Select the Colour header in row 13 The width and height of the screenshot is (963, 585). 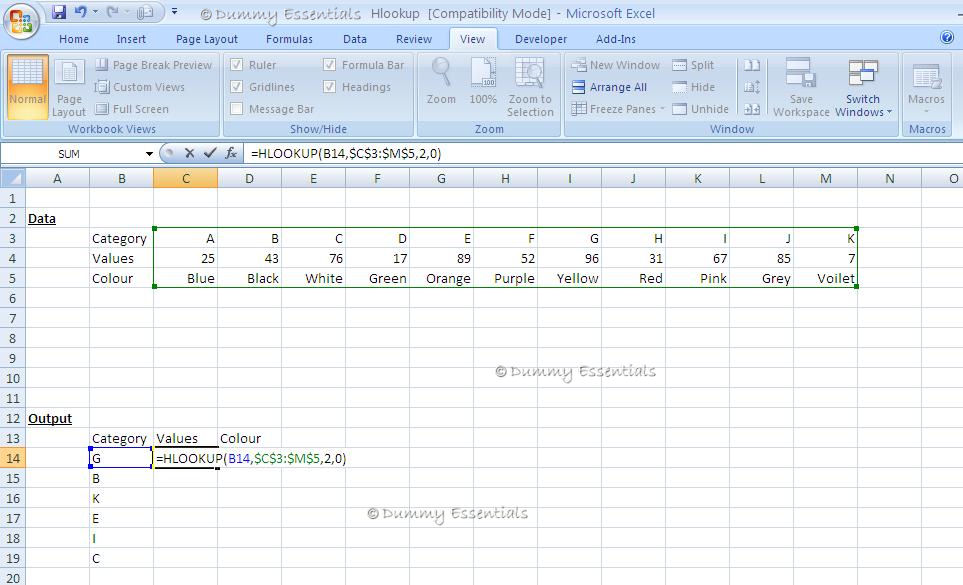click(249, 439)
